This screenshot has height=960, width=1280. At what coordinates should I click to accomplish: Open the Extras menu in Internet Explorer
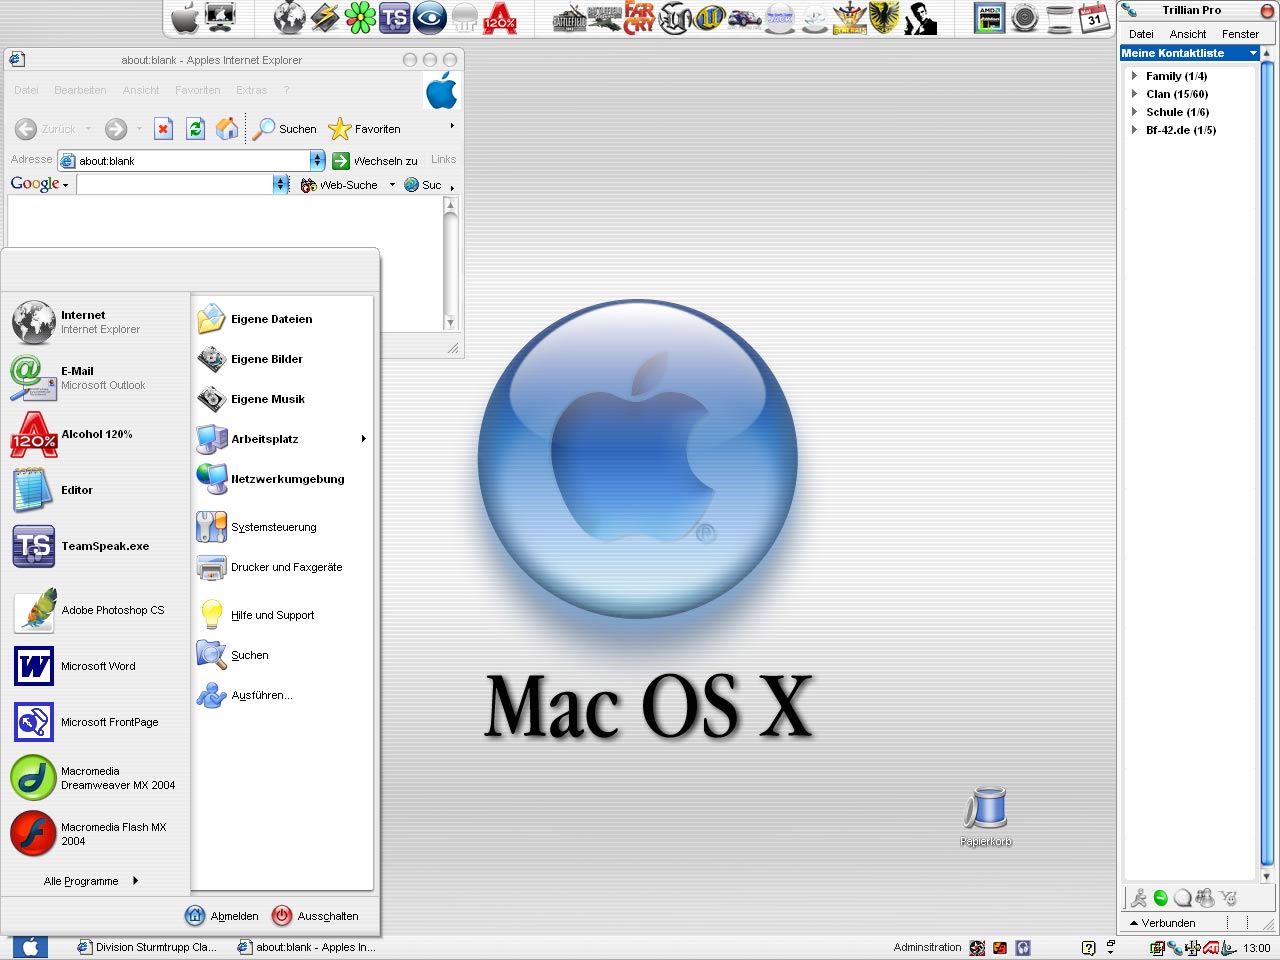[x=252, y=90]
